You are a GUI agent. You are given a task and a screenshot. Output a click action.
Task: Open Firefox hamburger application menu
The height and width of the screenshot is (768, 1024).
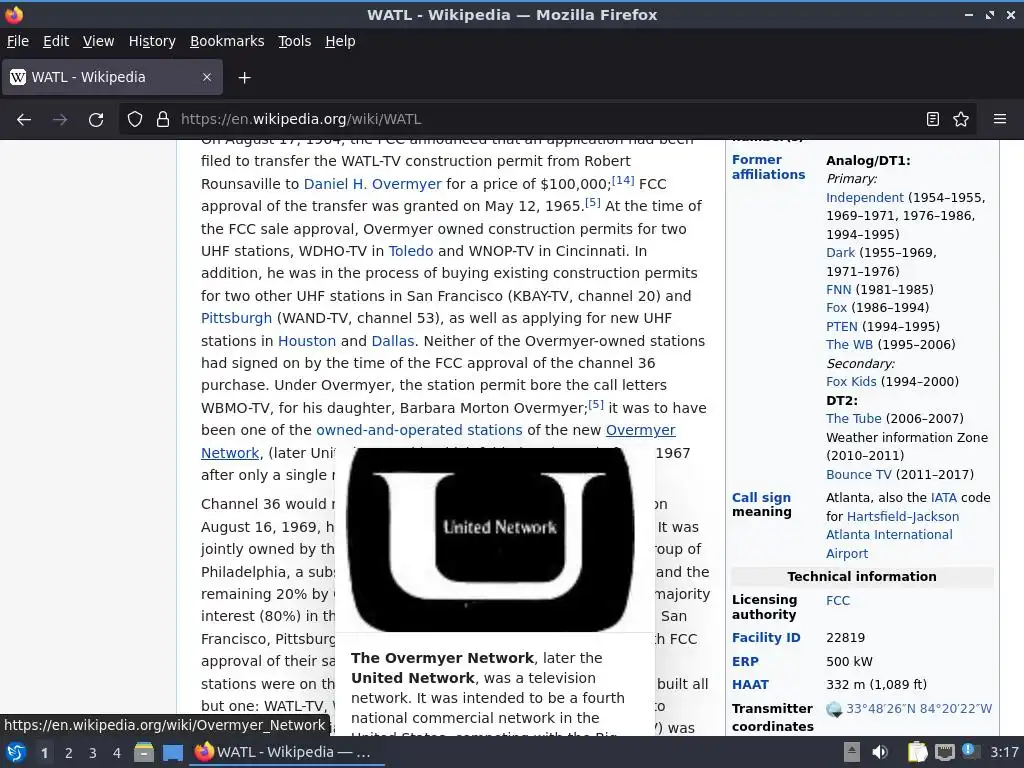pyautogui.click(x=1000, y=120)
